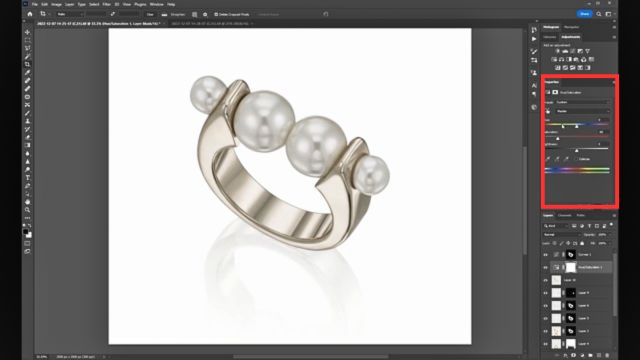Click the delete layer trash icon

[607, 356]
